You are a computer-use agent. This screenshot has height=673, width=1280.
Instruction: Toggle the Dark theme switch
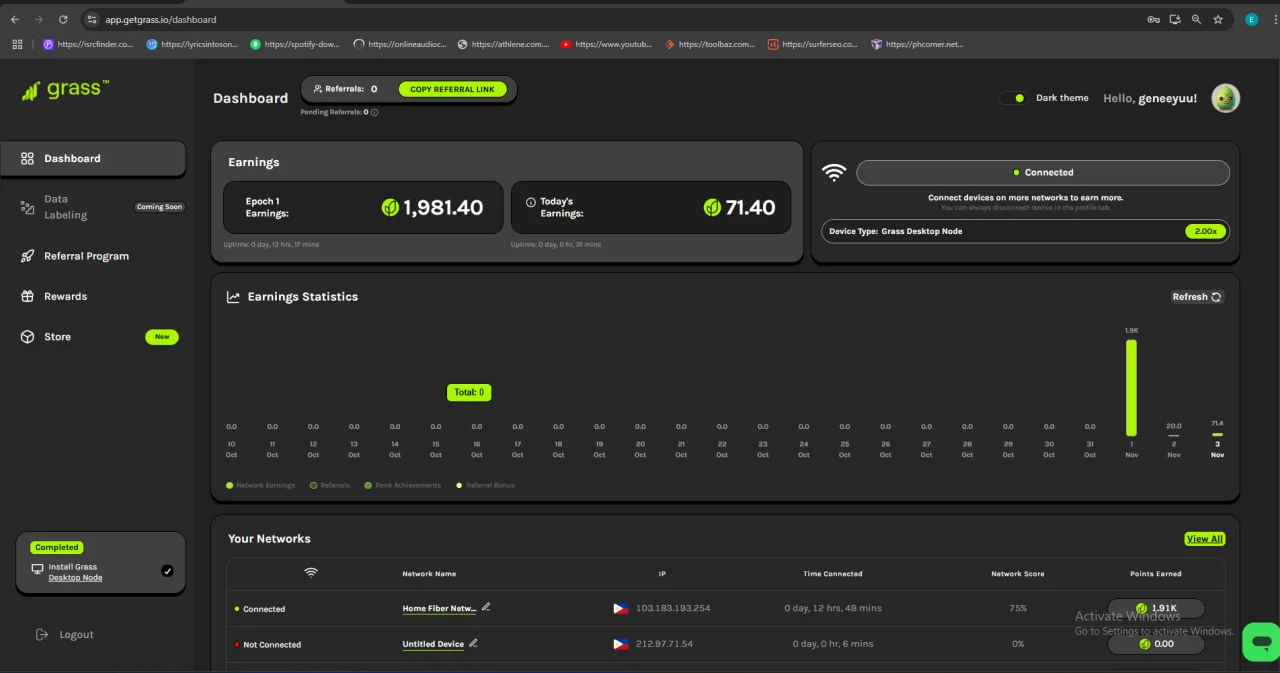tap(1013, 98)
